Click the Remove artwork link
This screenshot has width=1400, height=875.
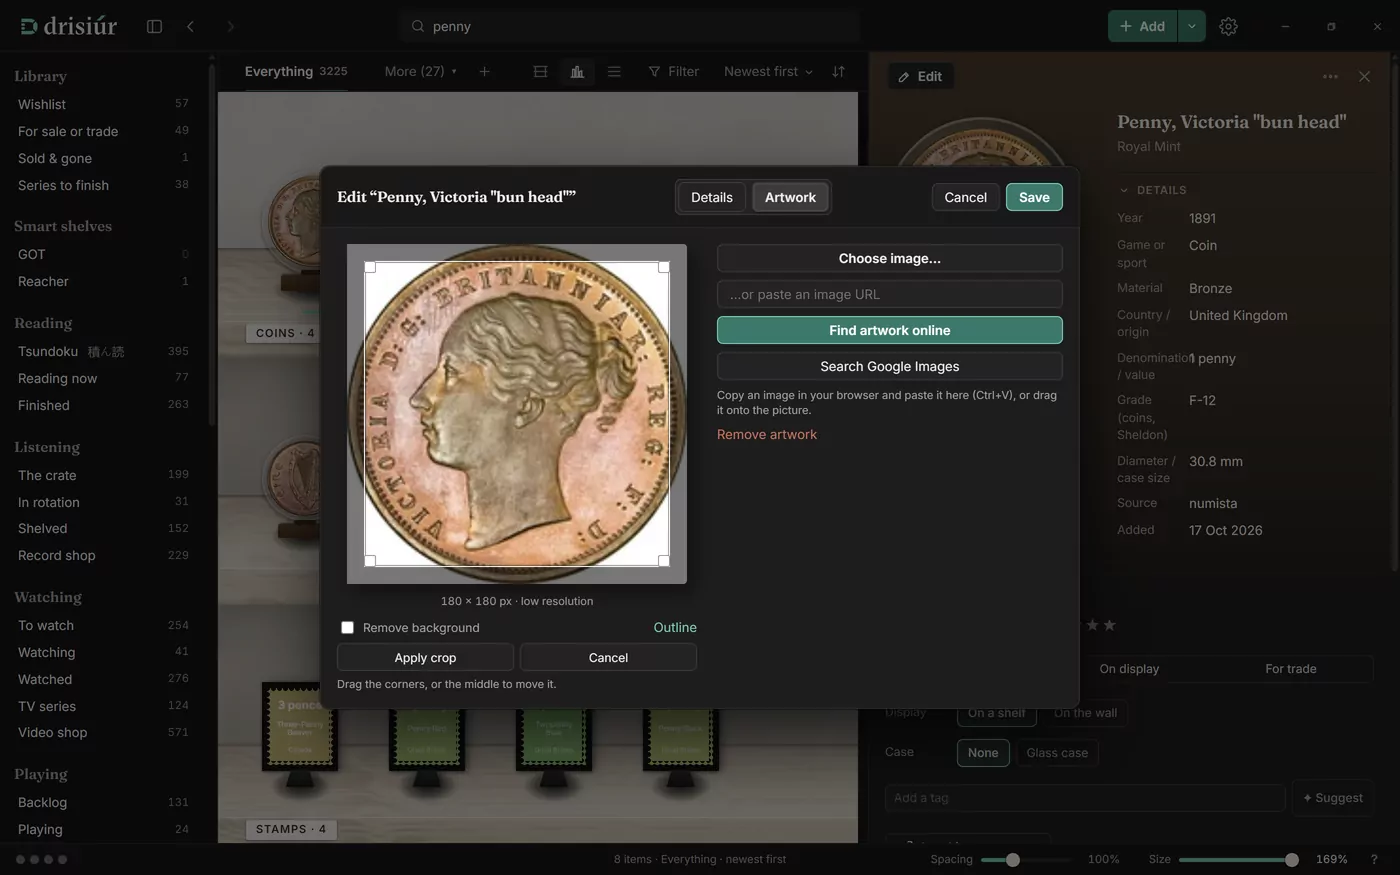(767, 434)
